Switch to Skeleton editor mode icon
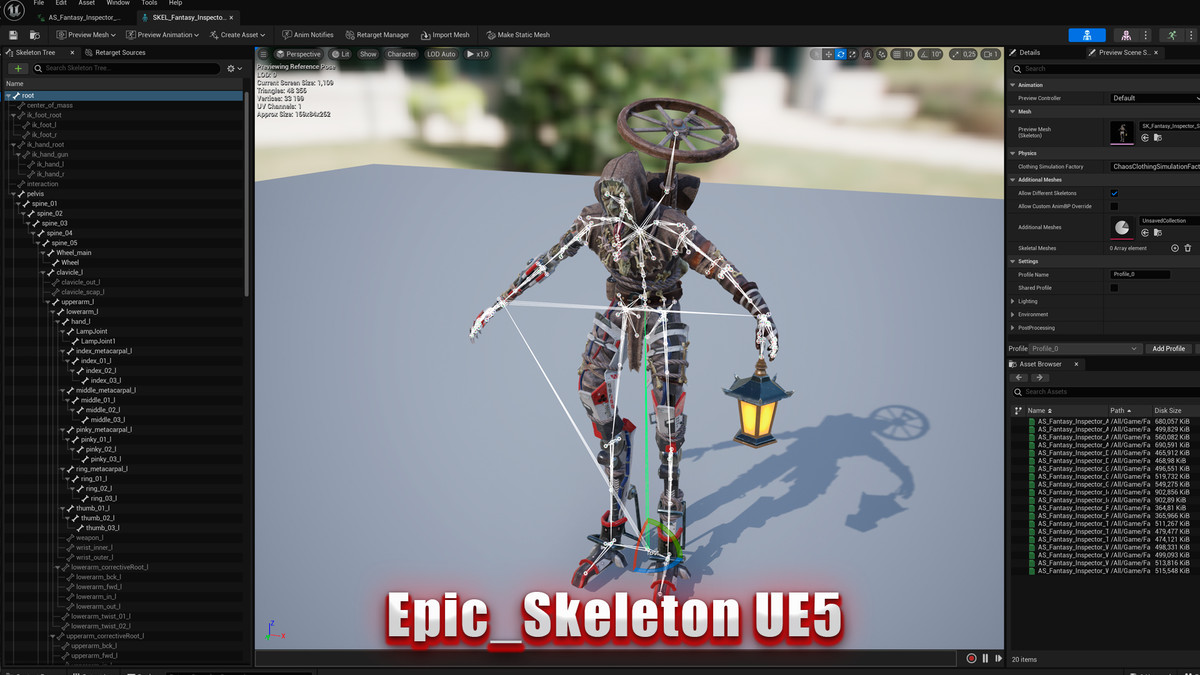1200x675 pixels. pyautogui.click(x=1087, y=35)
